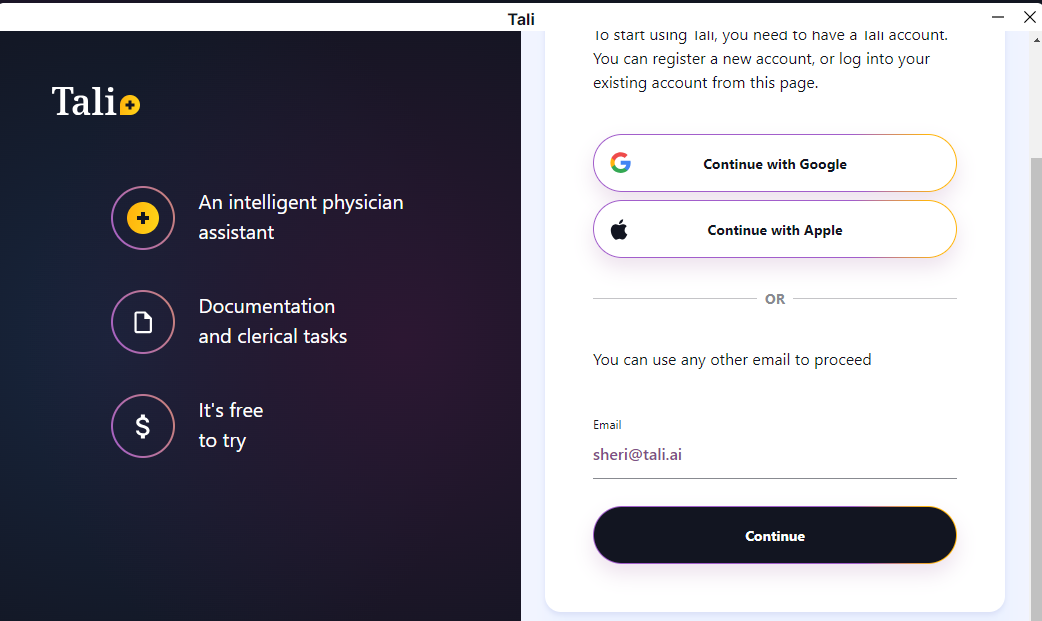Close the Tali window

pos(1029,17)
